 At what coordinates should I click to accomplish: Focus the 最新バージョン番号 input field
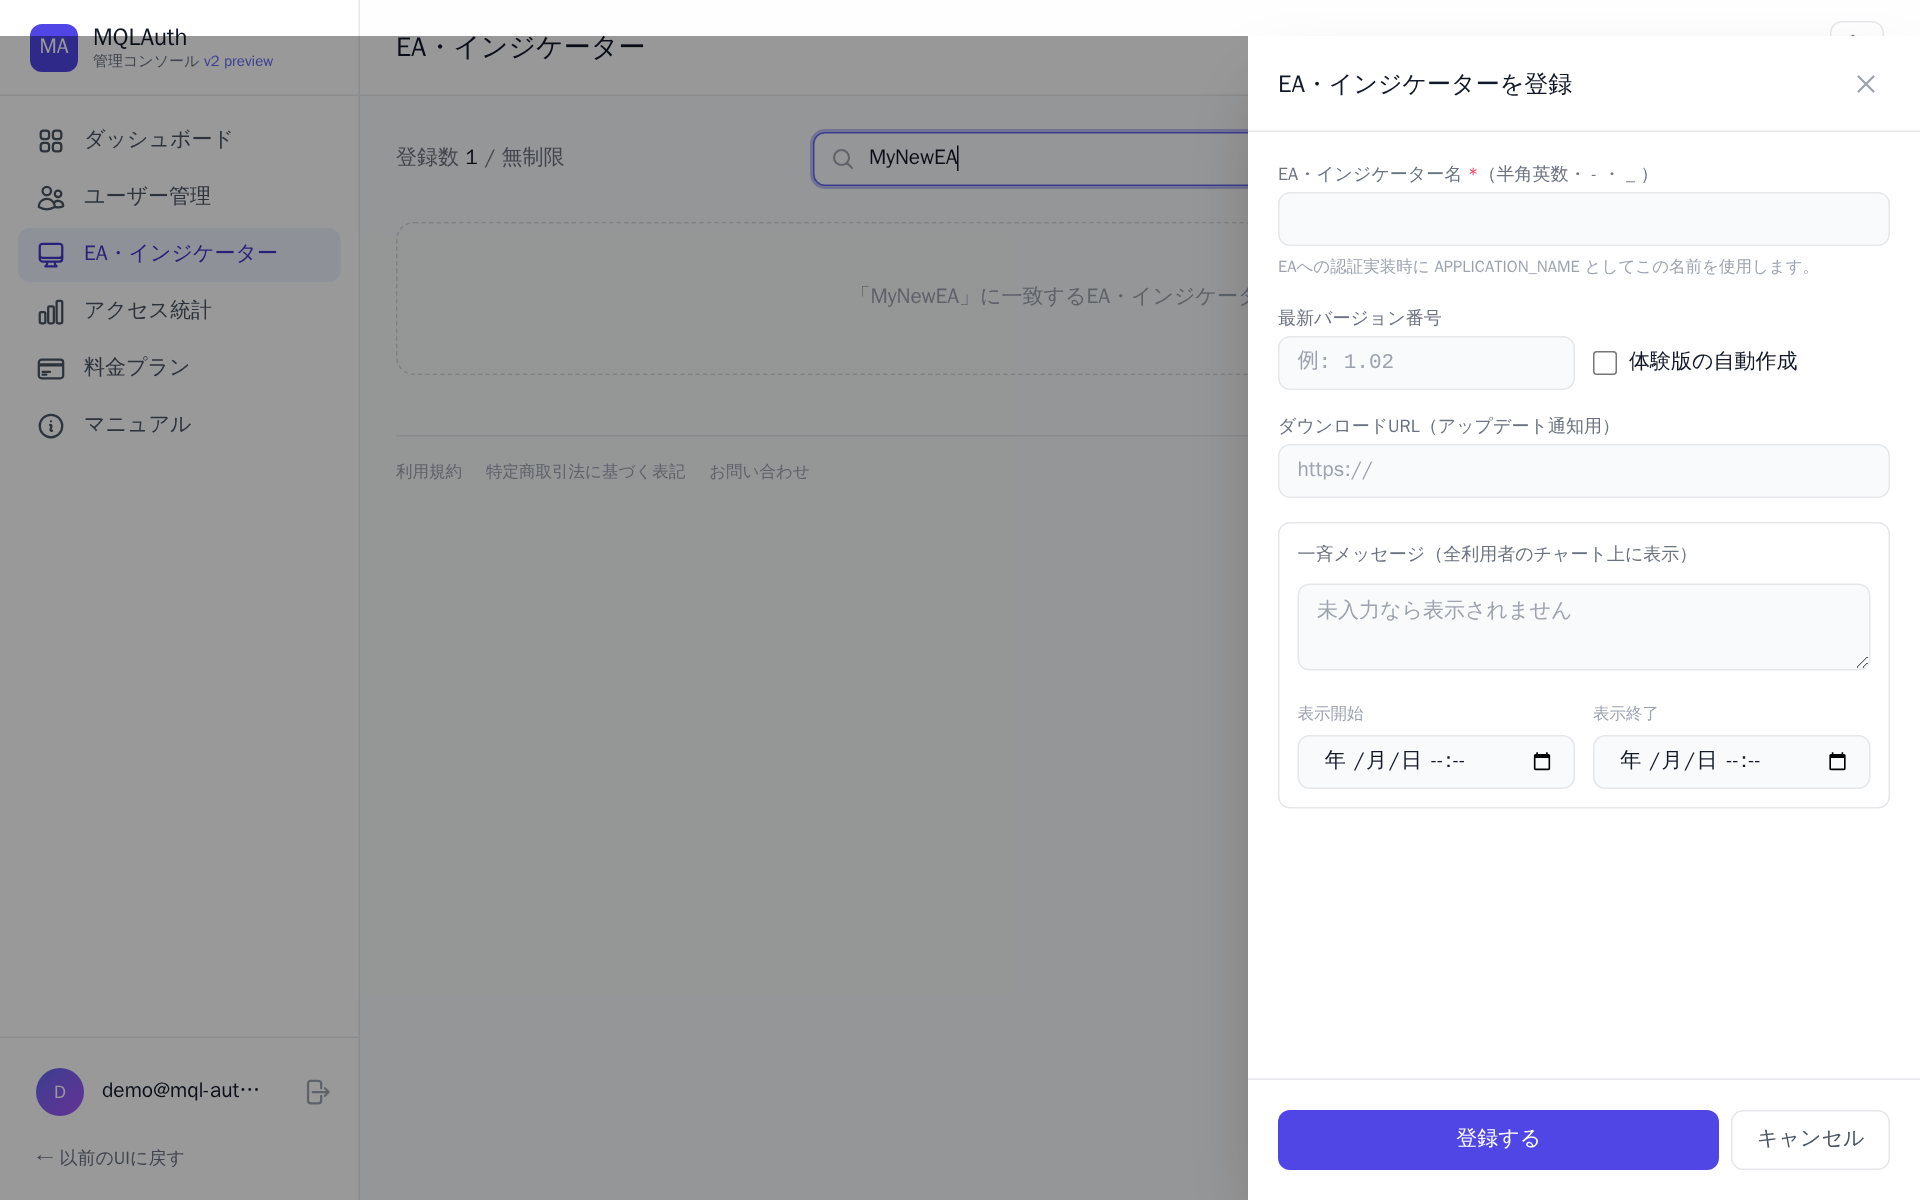[x=1426, y=362]
